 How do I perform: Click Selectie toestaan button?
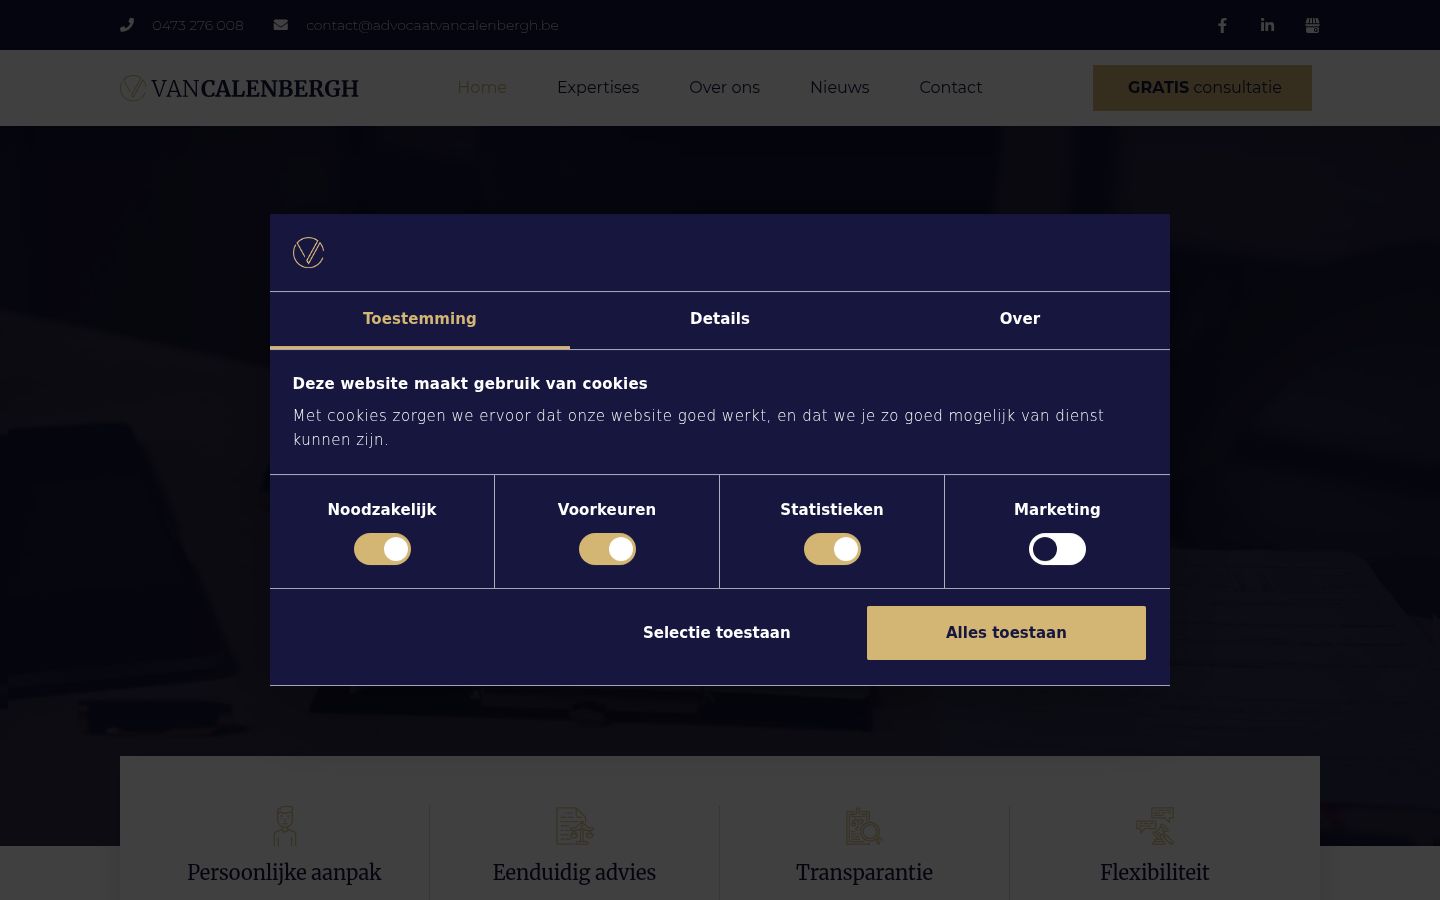tap(717, 633)
